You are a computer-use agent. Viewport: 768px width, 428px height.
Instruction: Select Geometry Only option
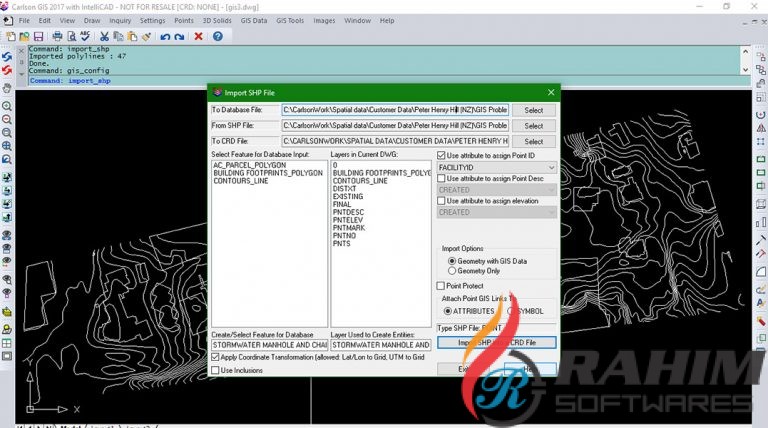pyautogui.click(x=452, y=271)
